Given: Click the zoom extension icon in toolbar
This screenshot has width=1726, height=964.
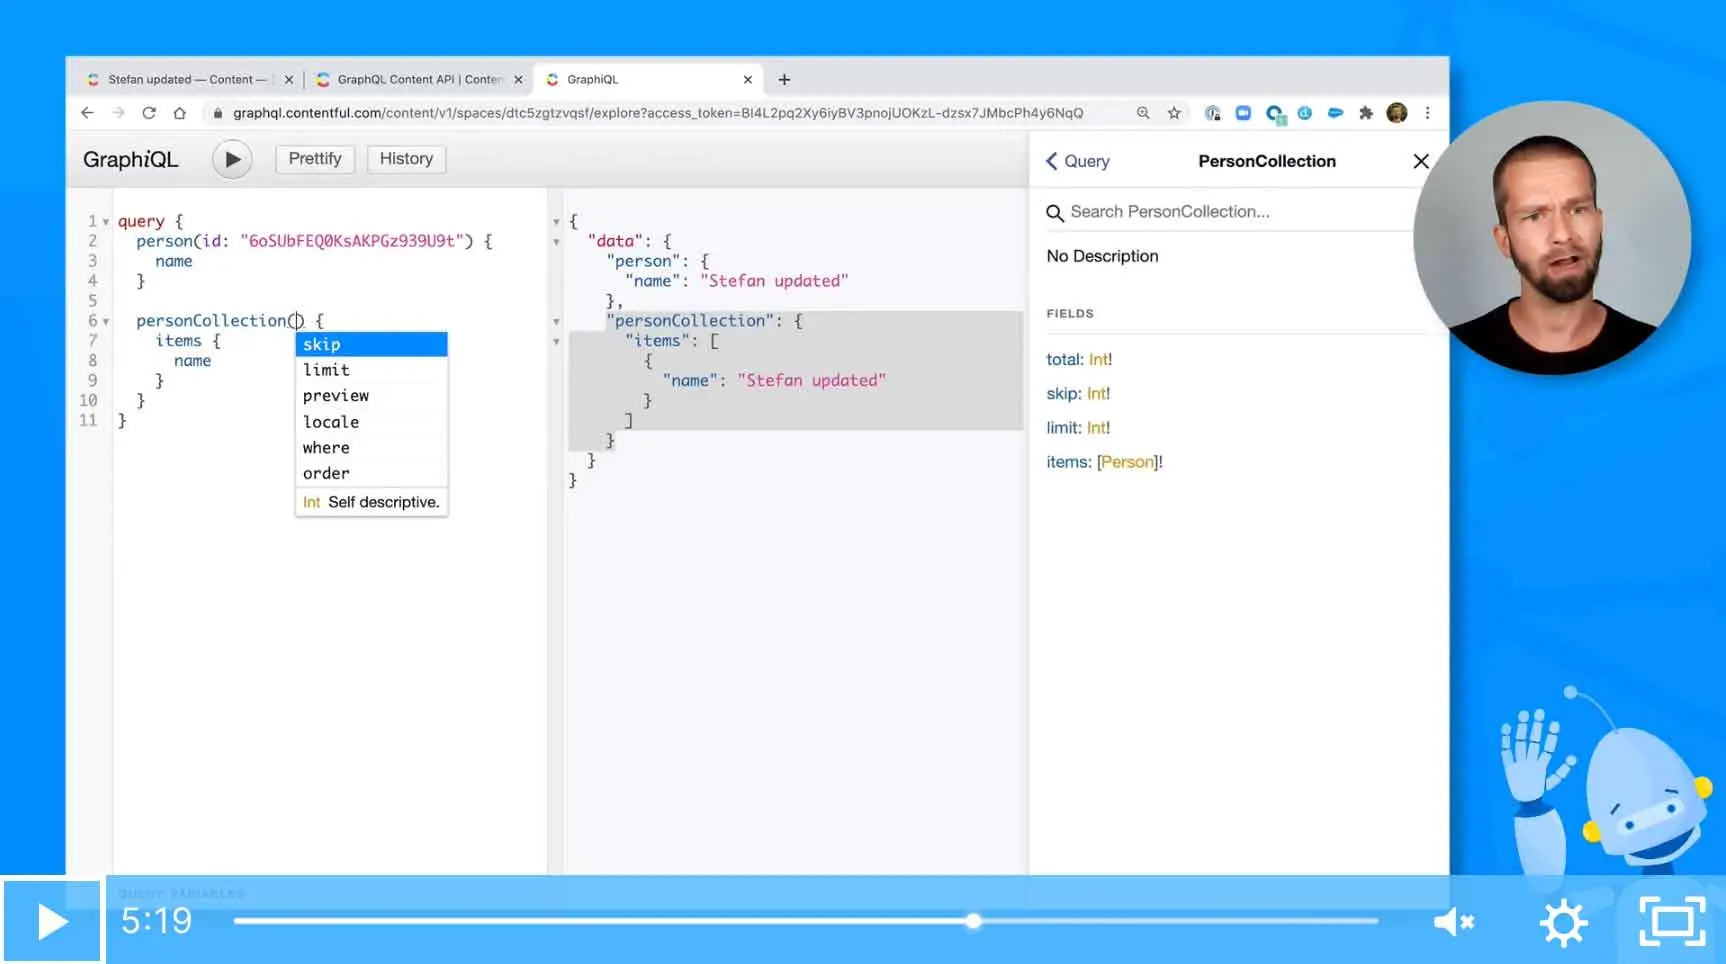Looking at the screenshot, I should tap(1243, 113).
